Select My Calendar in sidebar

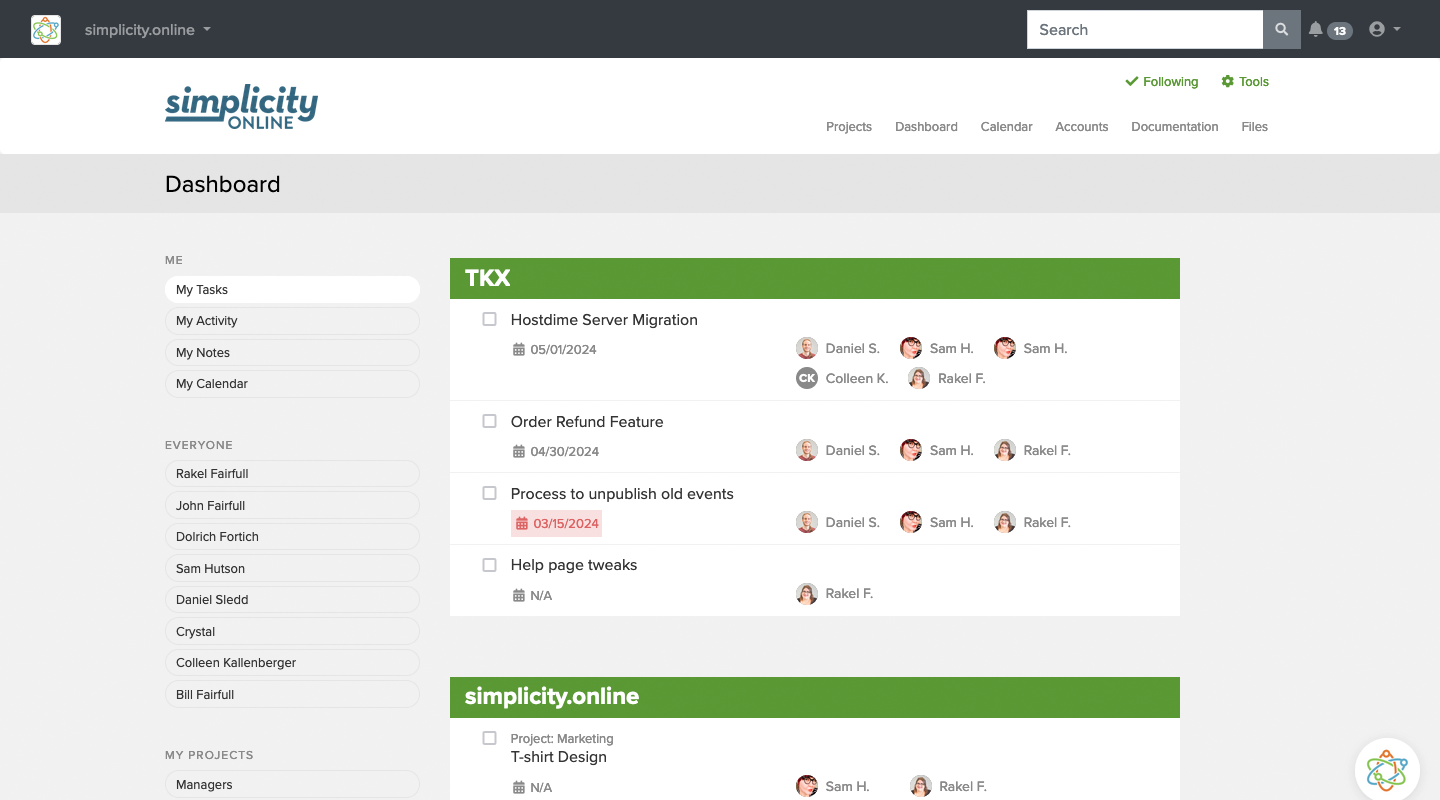[292, 384]
